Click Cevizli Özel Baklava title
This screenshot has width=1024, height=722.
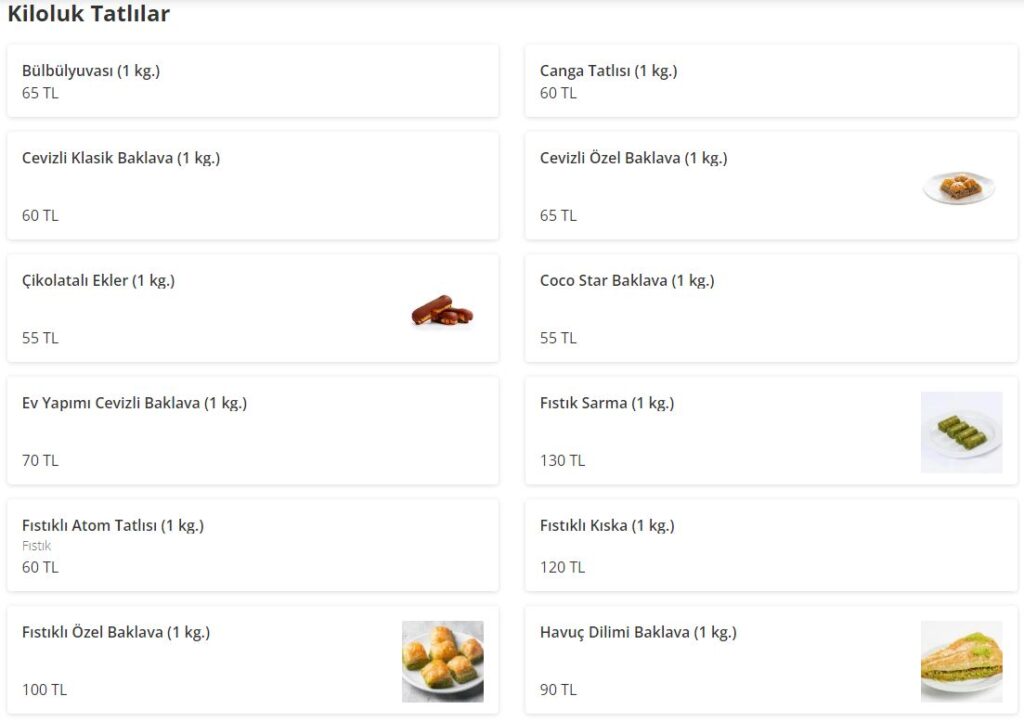click(x=633, y=158)
